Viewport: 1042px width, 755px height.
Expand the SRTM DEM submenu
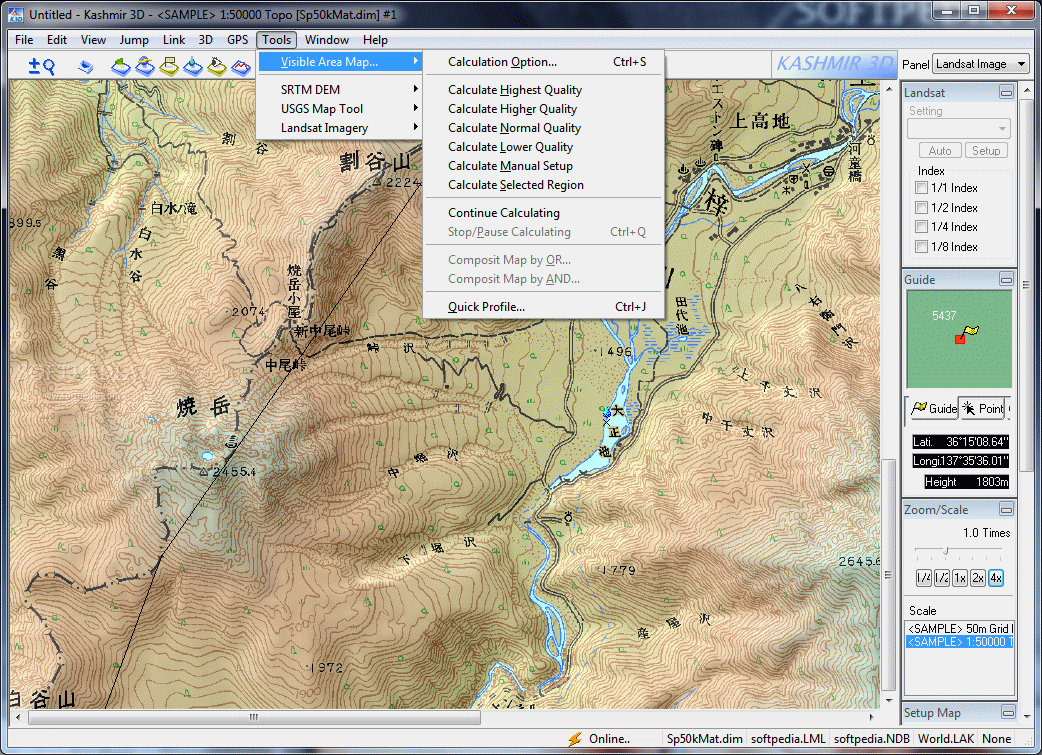[339, 90]
